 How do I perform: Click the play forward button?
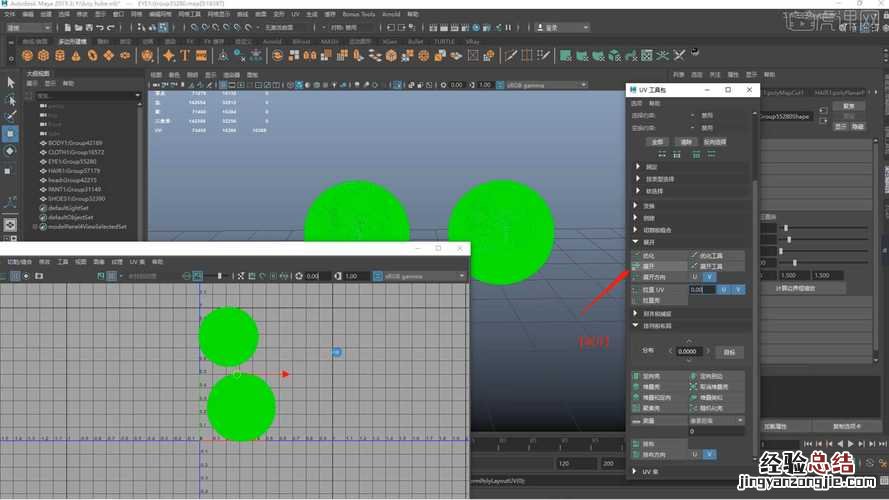[850, 444]
